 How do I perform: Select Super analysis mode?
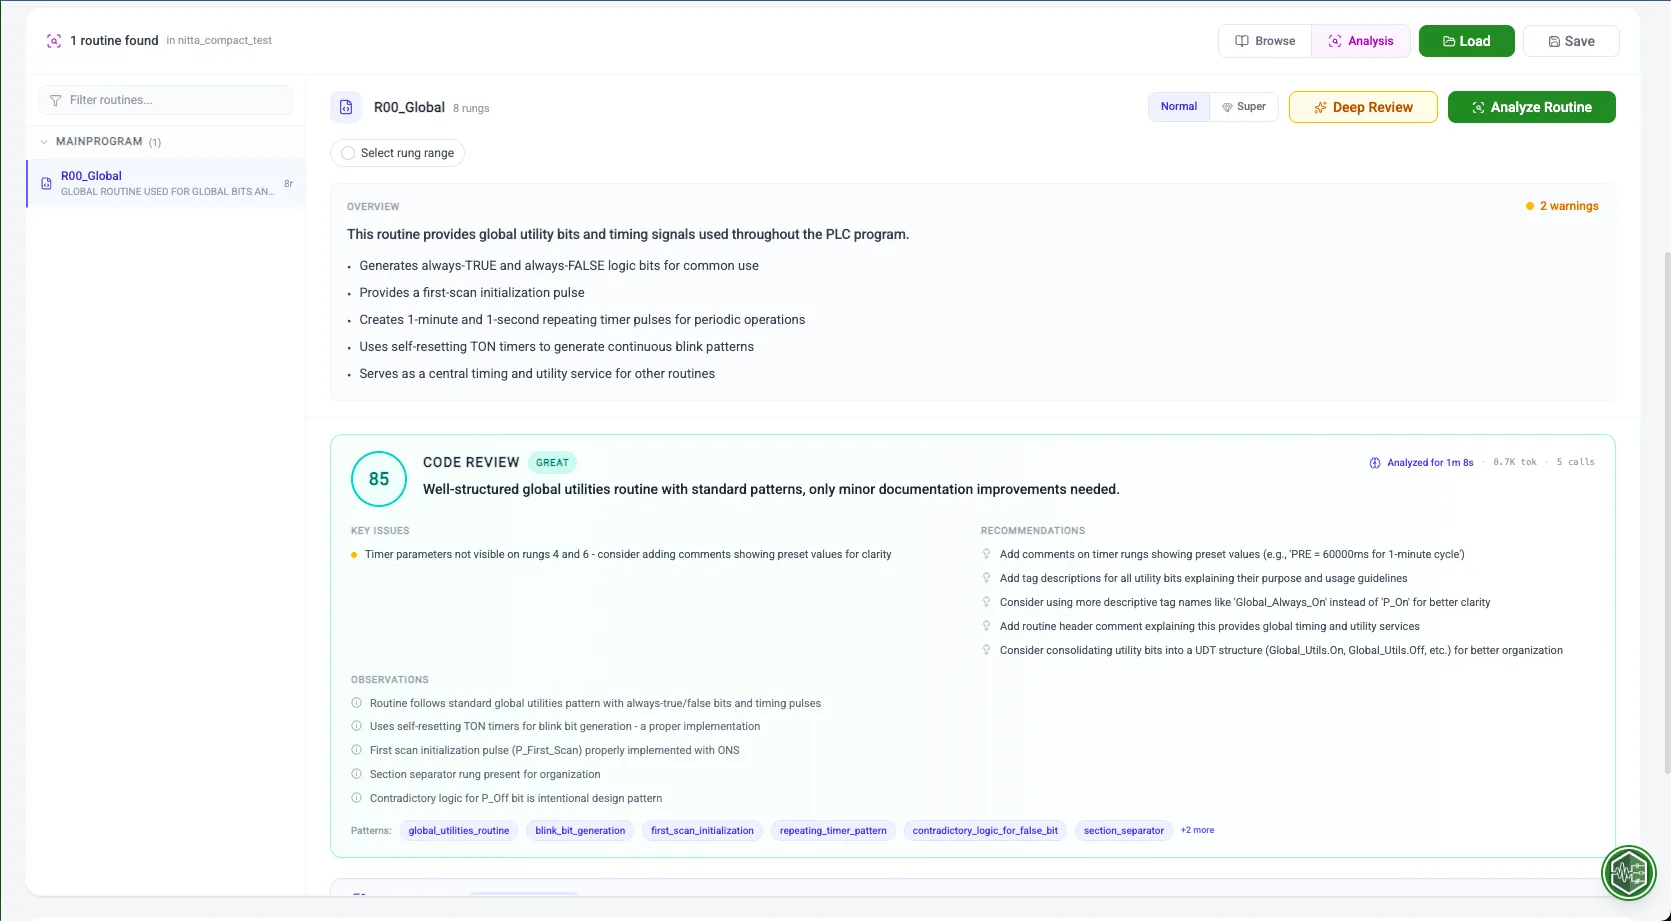tap(1244, 106)
